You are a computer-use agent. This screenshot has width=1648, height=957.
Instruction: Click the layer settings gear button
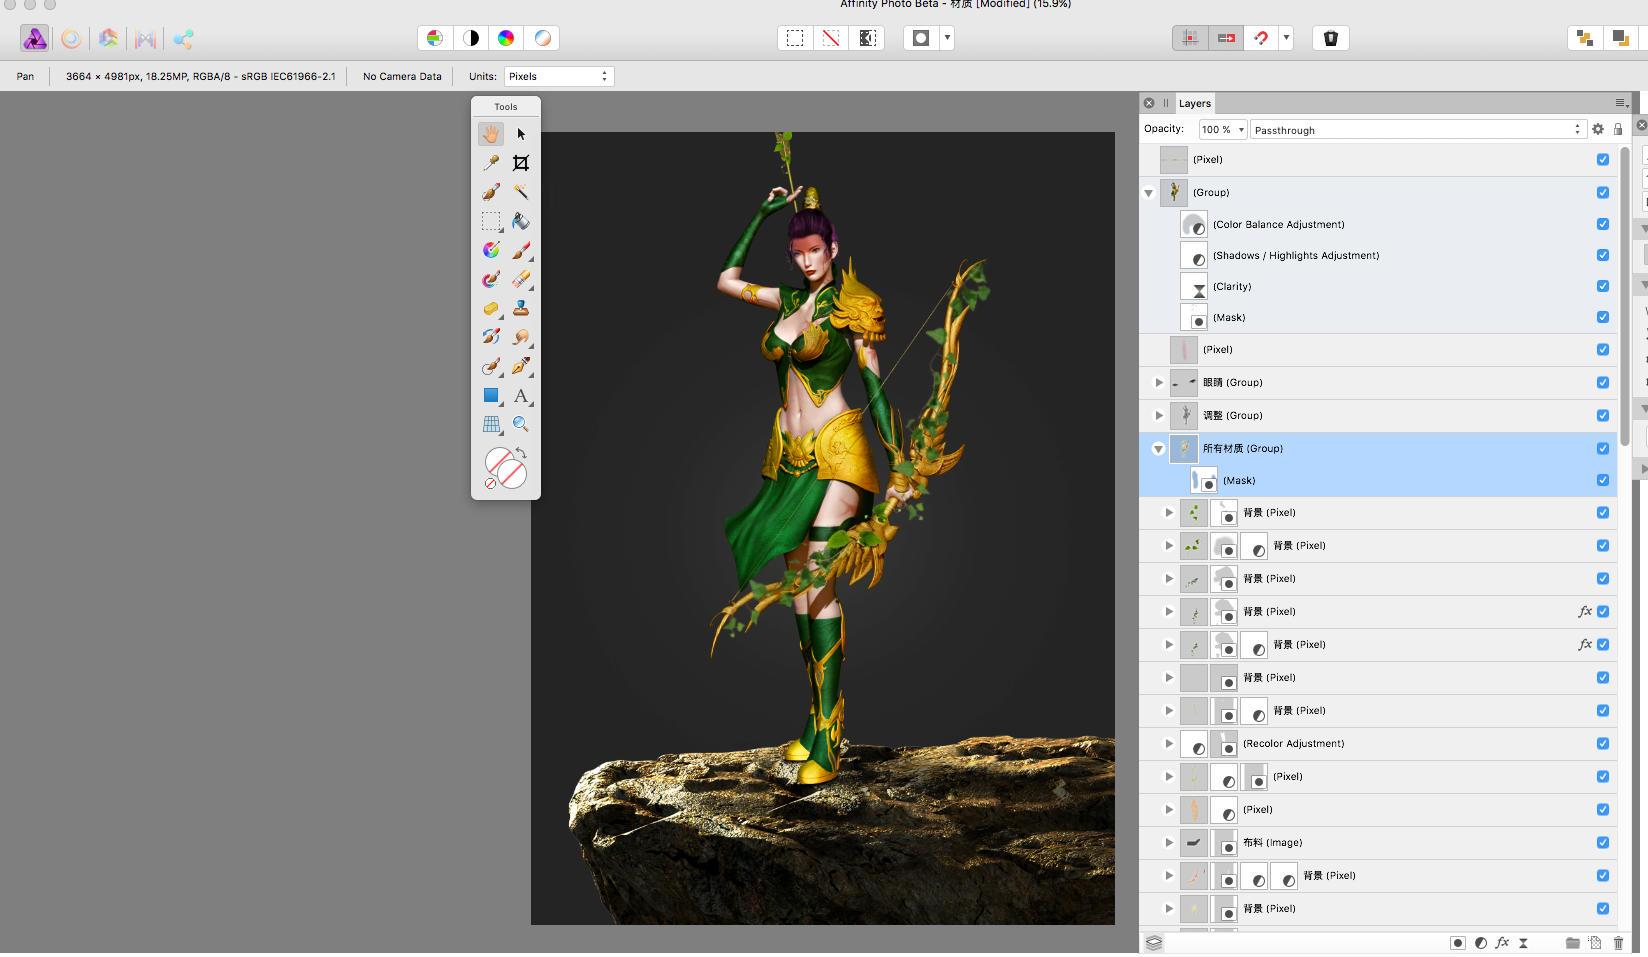coord(1598,129)
